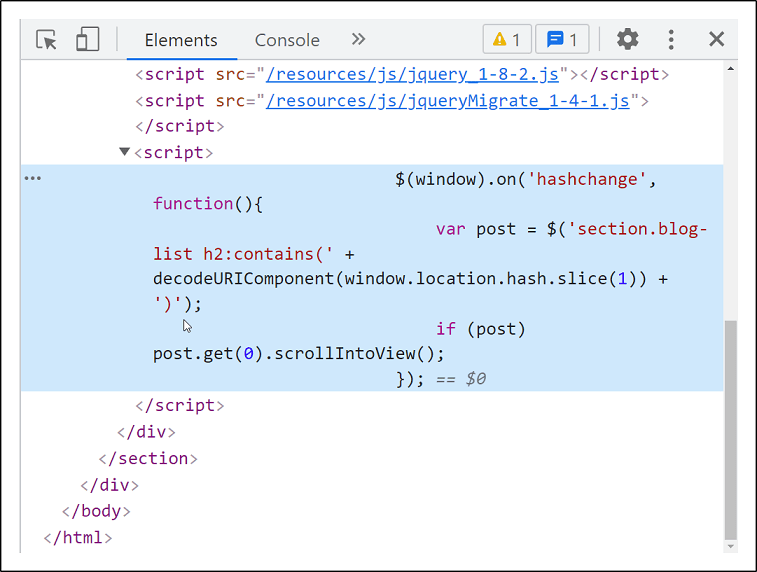Close the DevTools panel
Screen dimensions: 757x572
[x=716, y=39]
